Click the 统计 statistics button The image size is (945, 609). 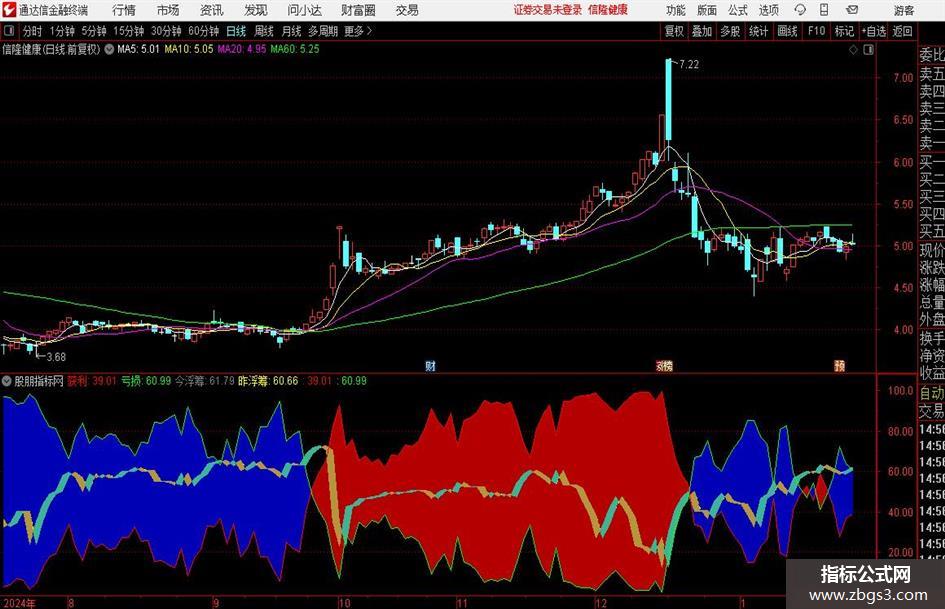tap(758, 31)
